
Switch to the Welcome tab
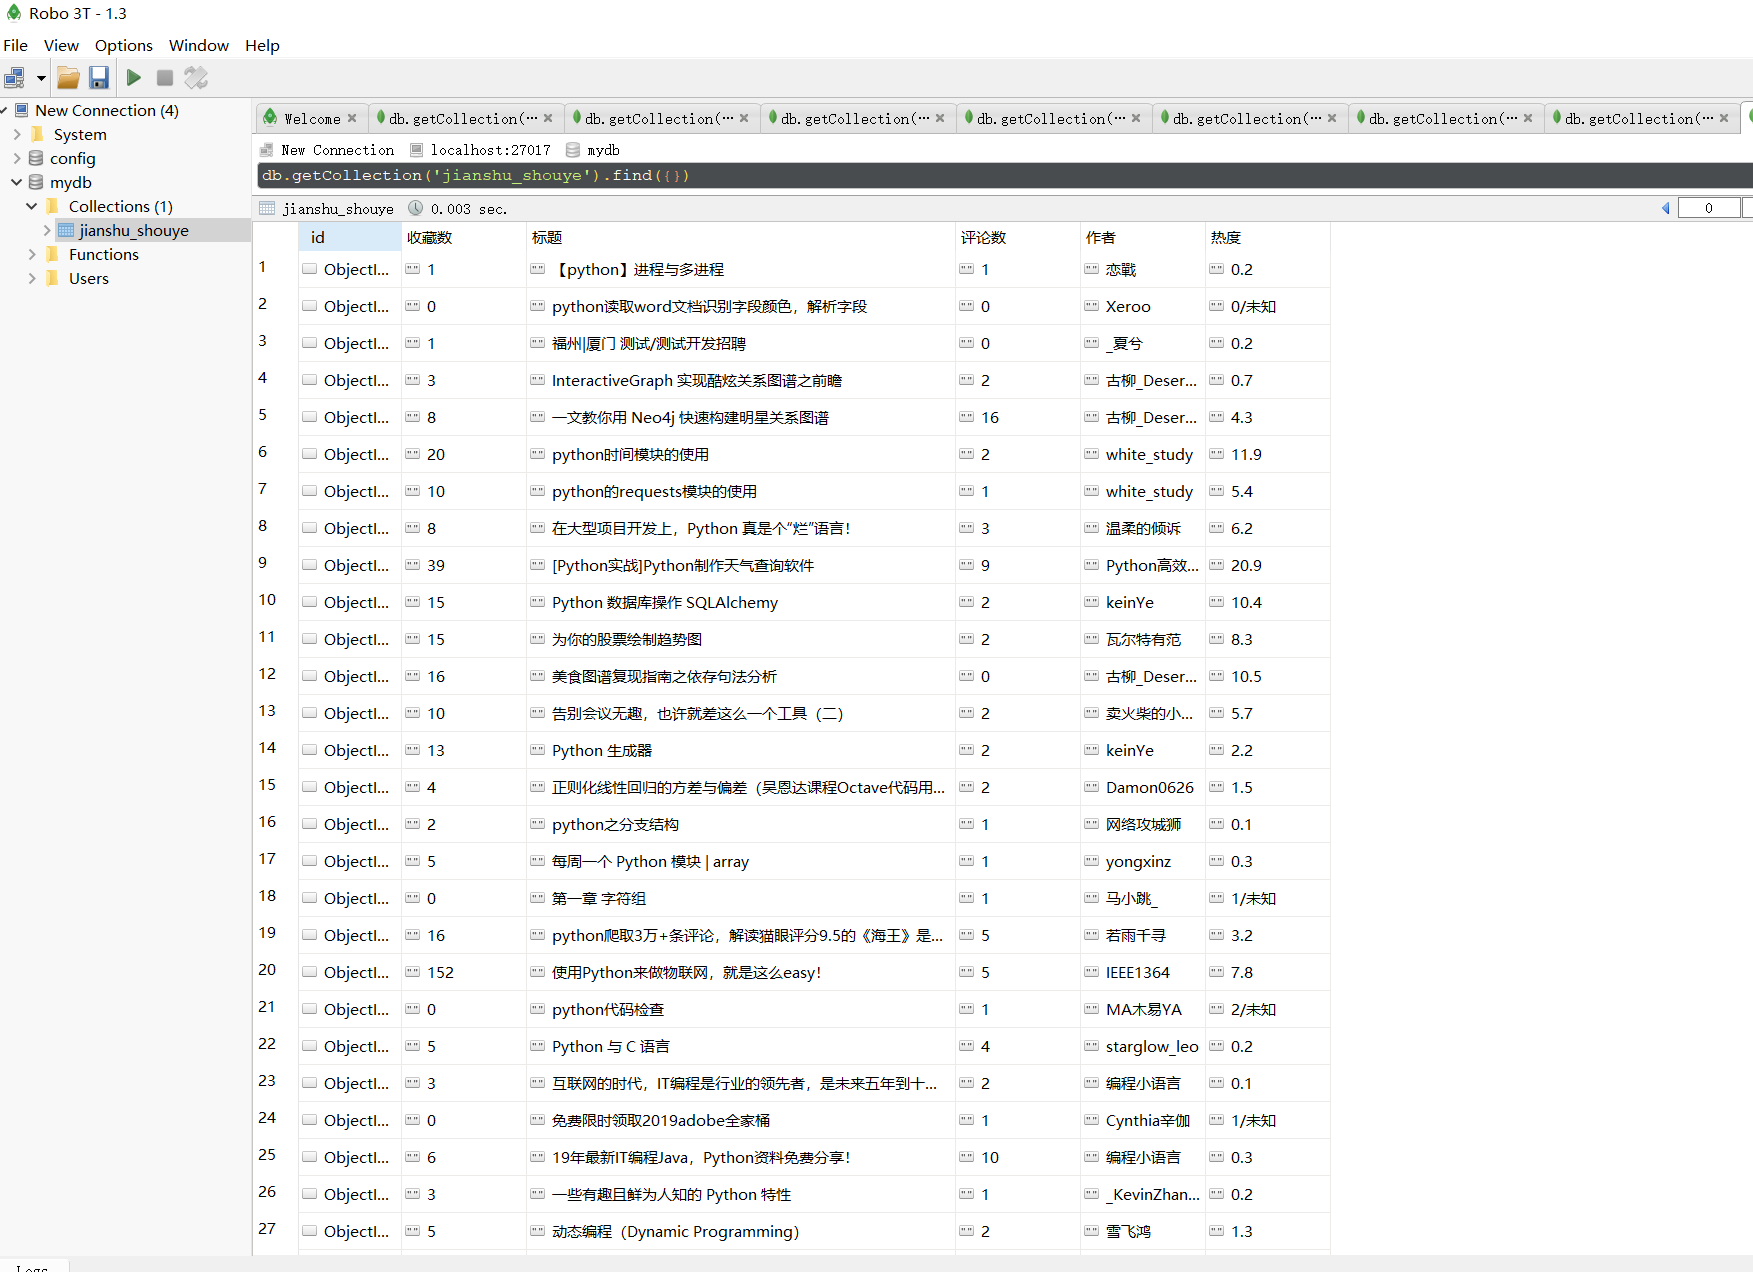pos(311,118)
